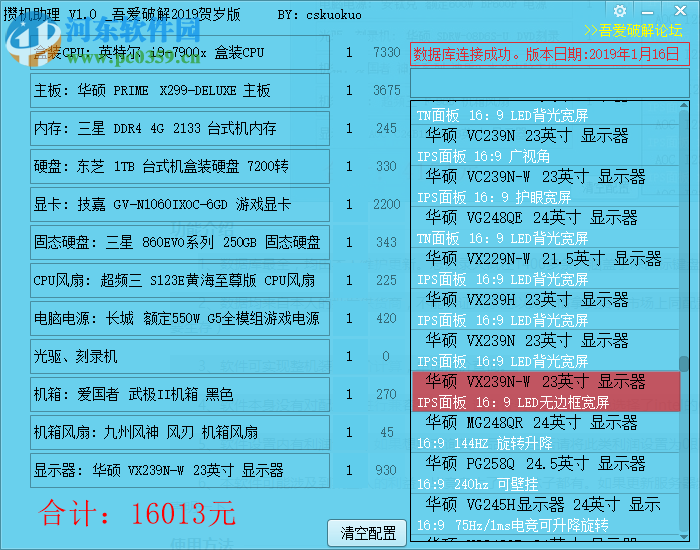Select the 机箱风扇 九州风神 风刃 row
Image resolution: width=700 pixels, height=550 pixels.
click(x=180, y=432)
